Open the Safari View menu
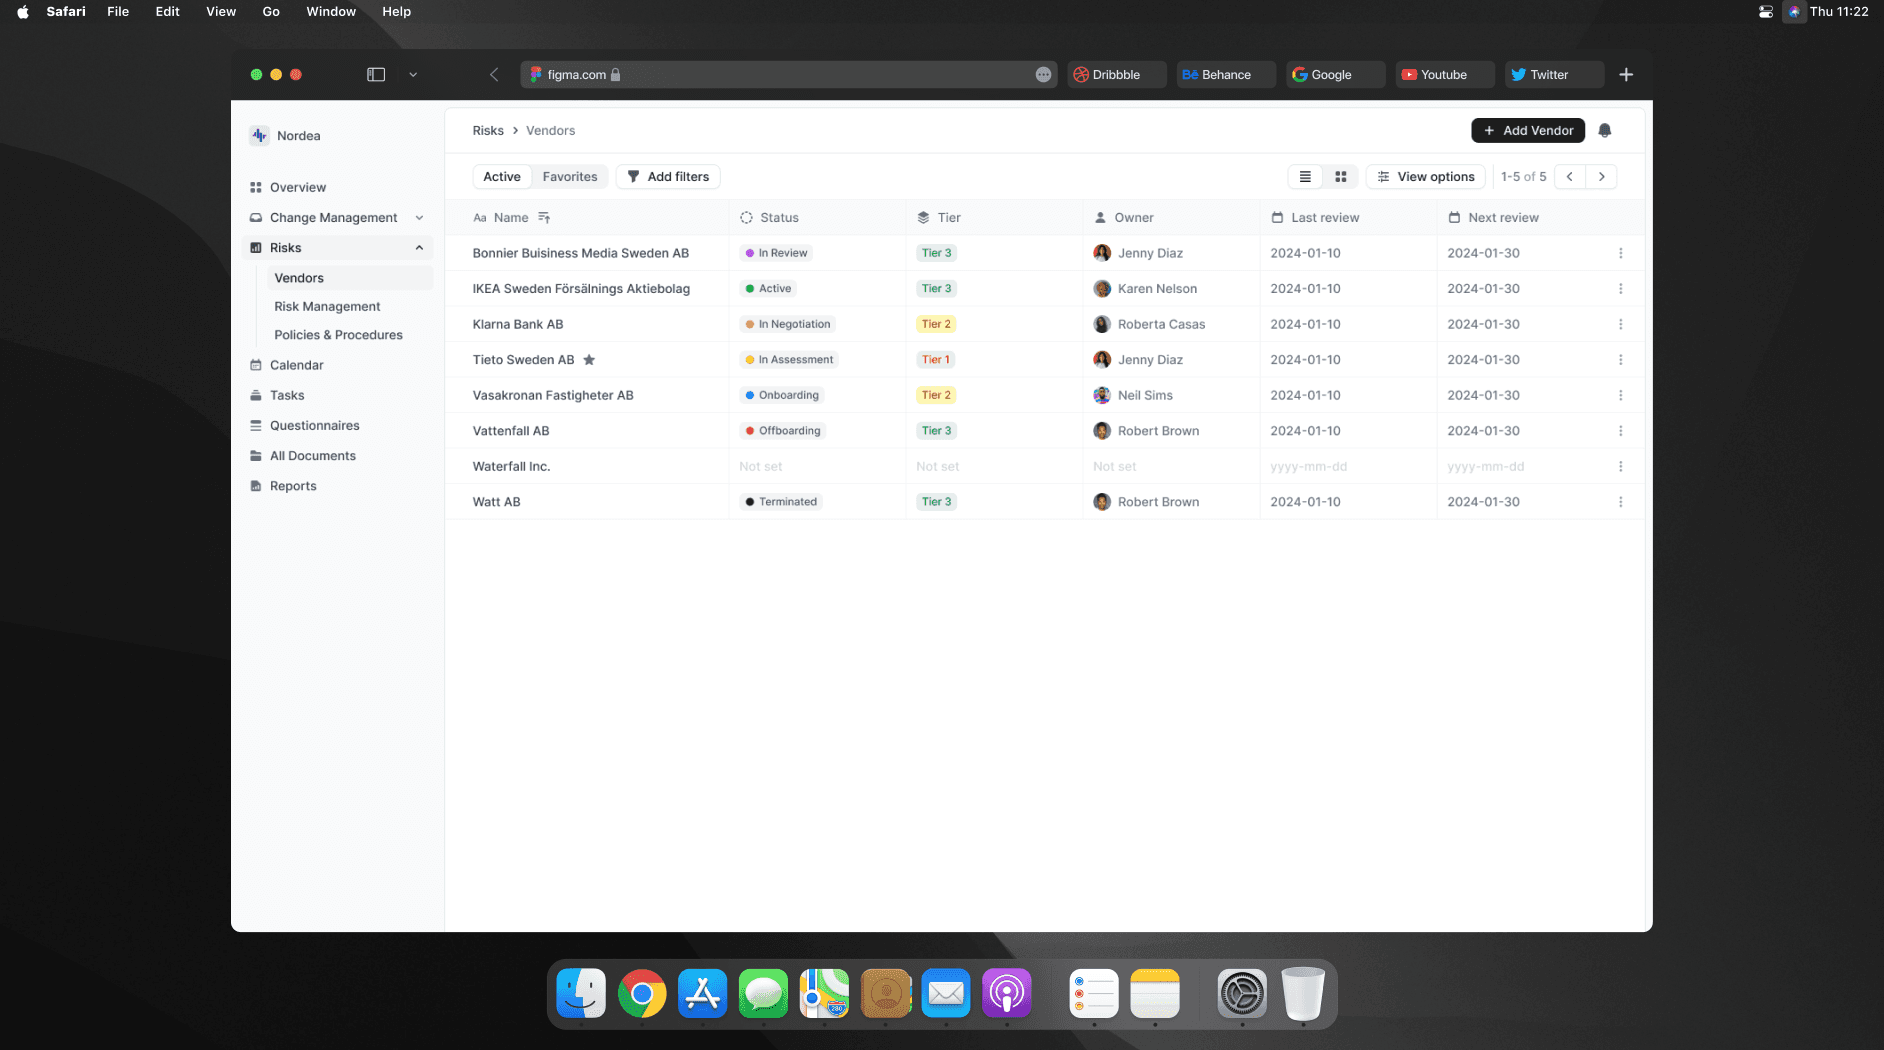 221,11
